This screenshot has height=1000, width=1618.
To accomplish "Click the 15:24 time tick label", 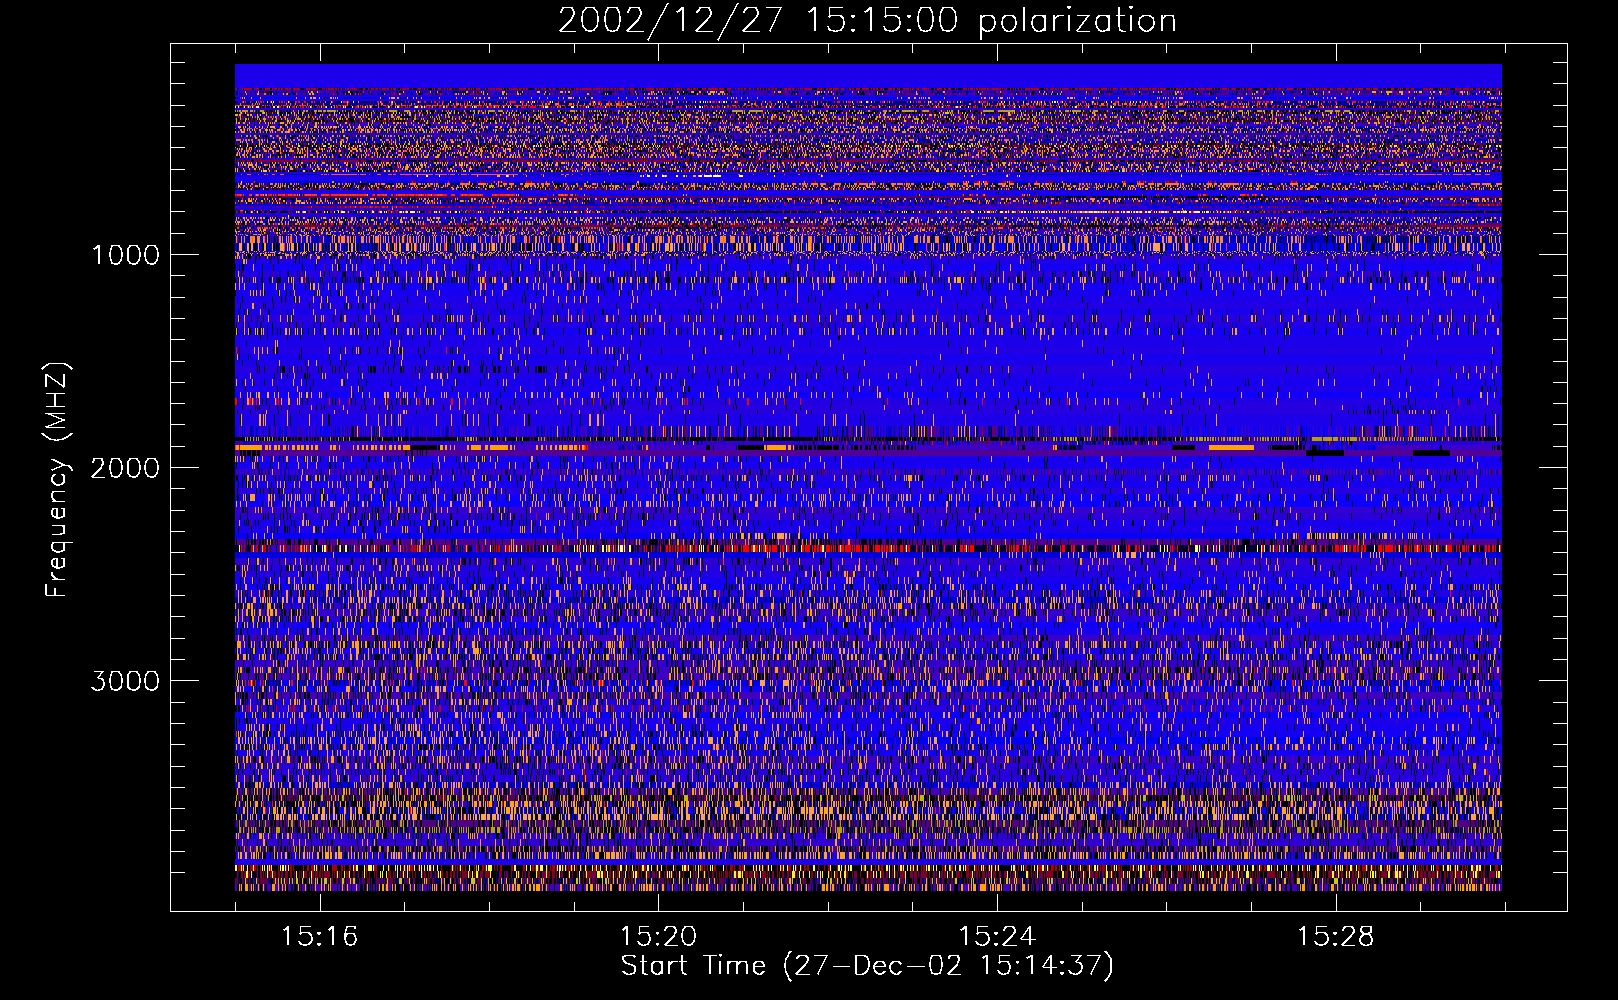I will pyautogui.click(x=997, y=937).
